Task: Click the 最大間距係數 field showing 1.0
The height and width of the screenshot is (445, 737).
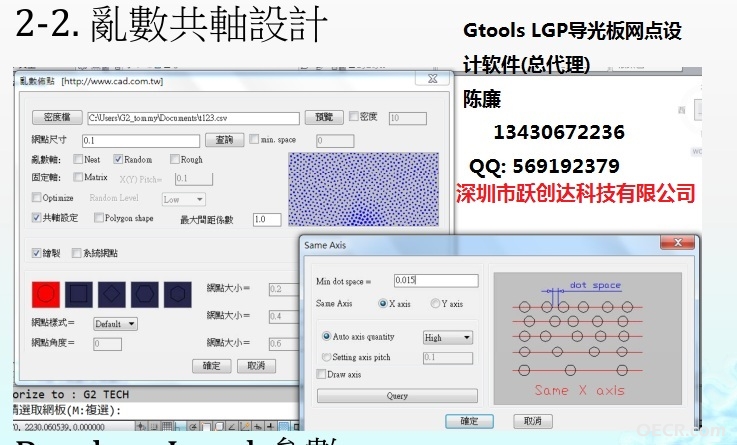Action: coord(267,219)
